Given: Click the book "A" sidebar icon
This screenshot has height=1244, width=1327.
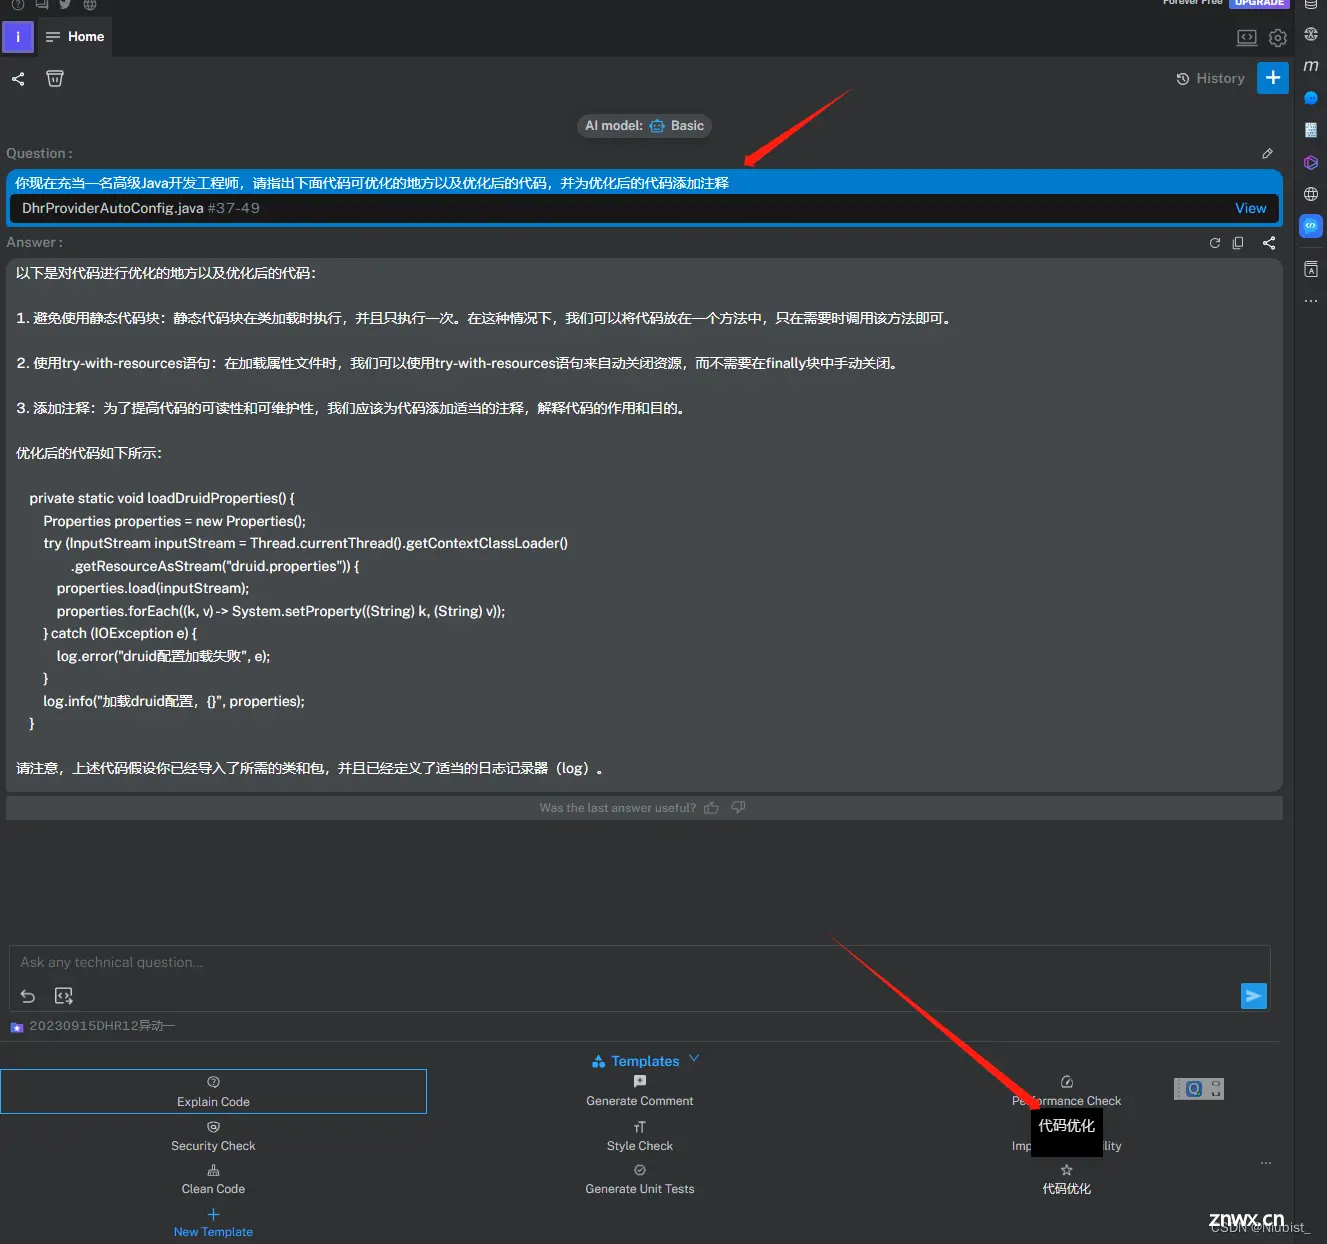Looking at the screenshot, I should coord(1311,269).
